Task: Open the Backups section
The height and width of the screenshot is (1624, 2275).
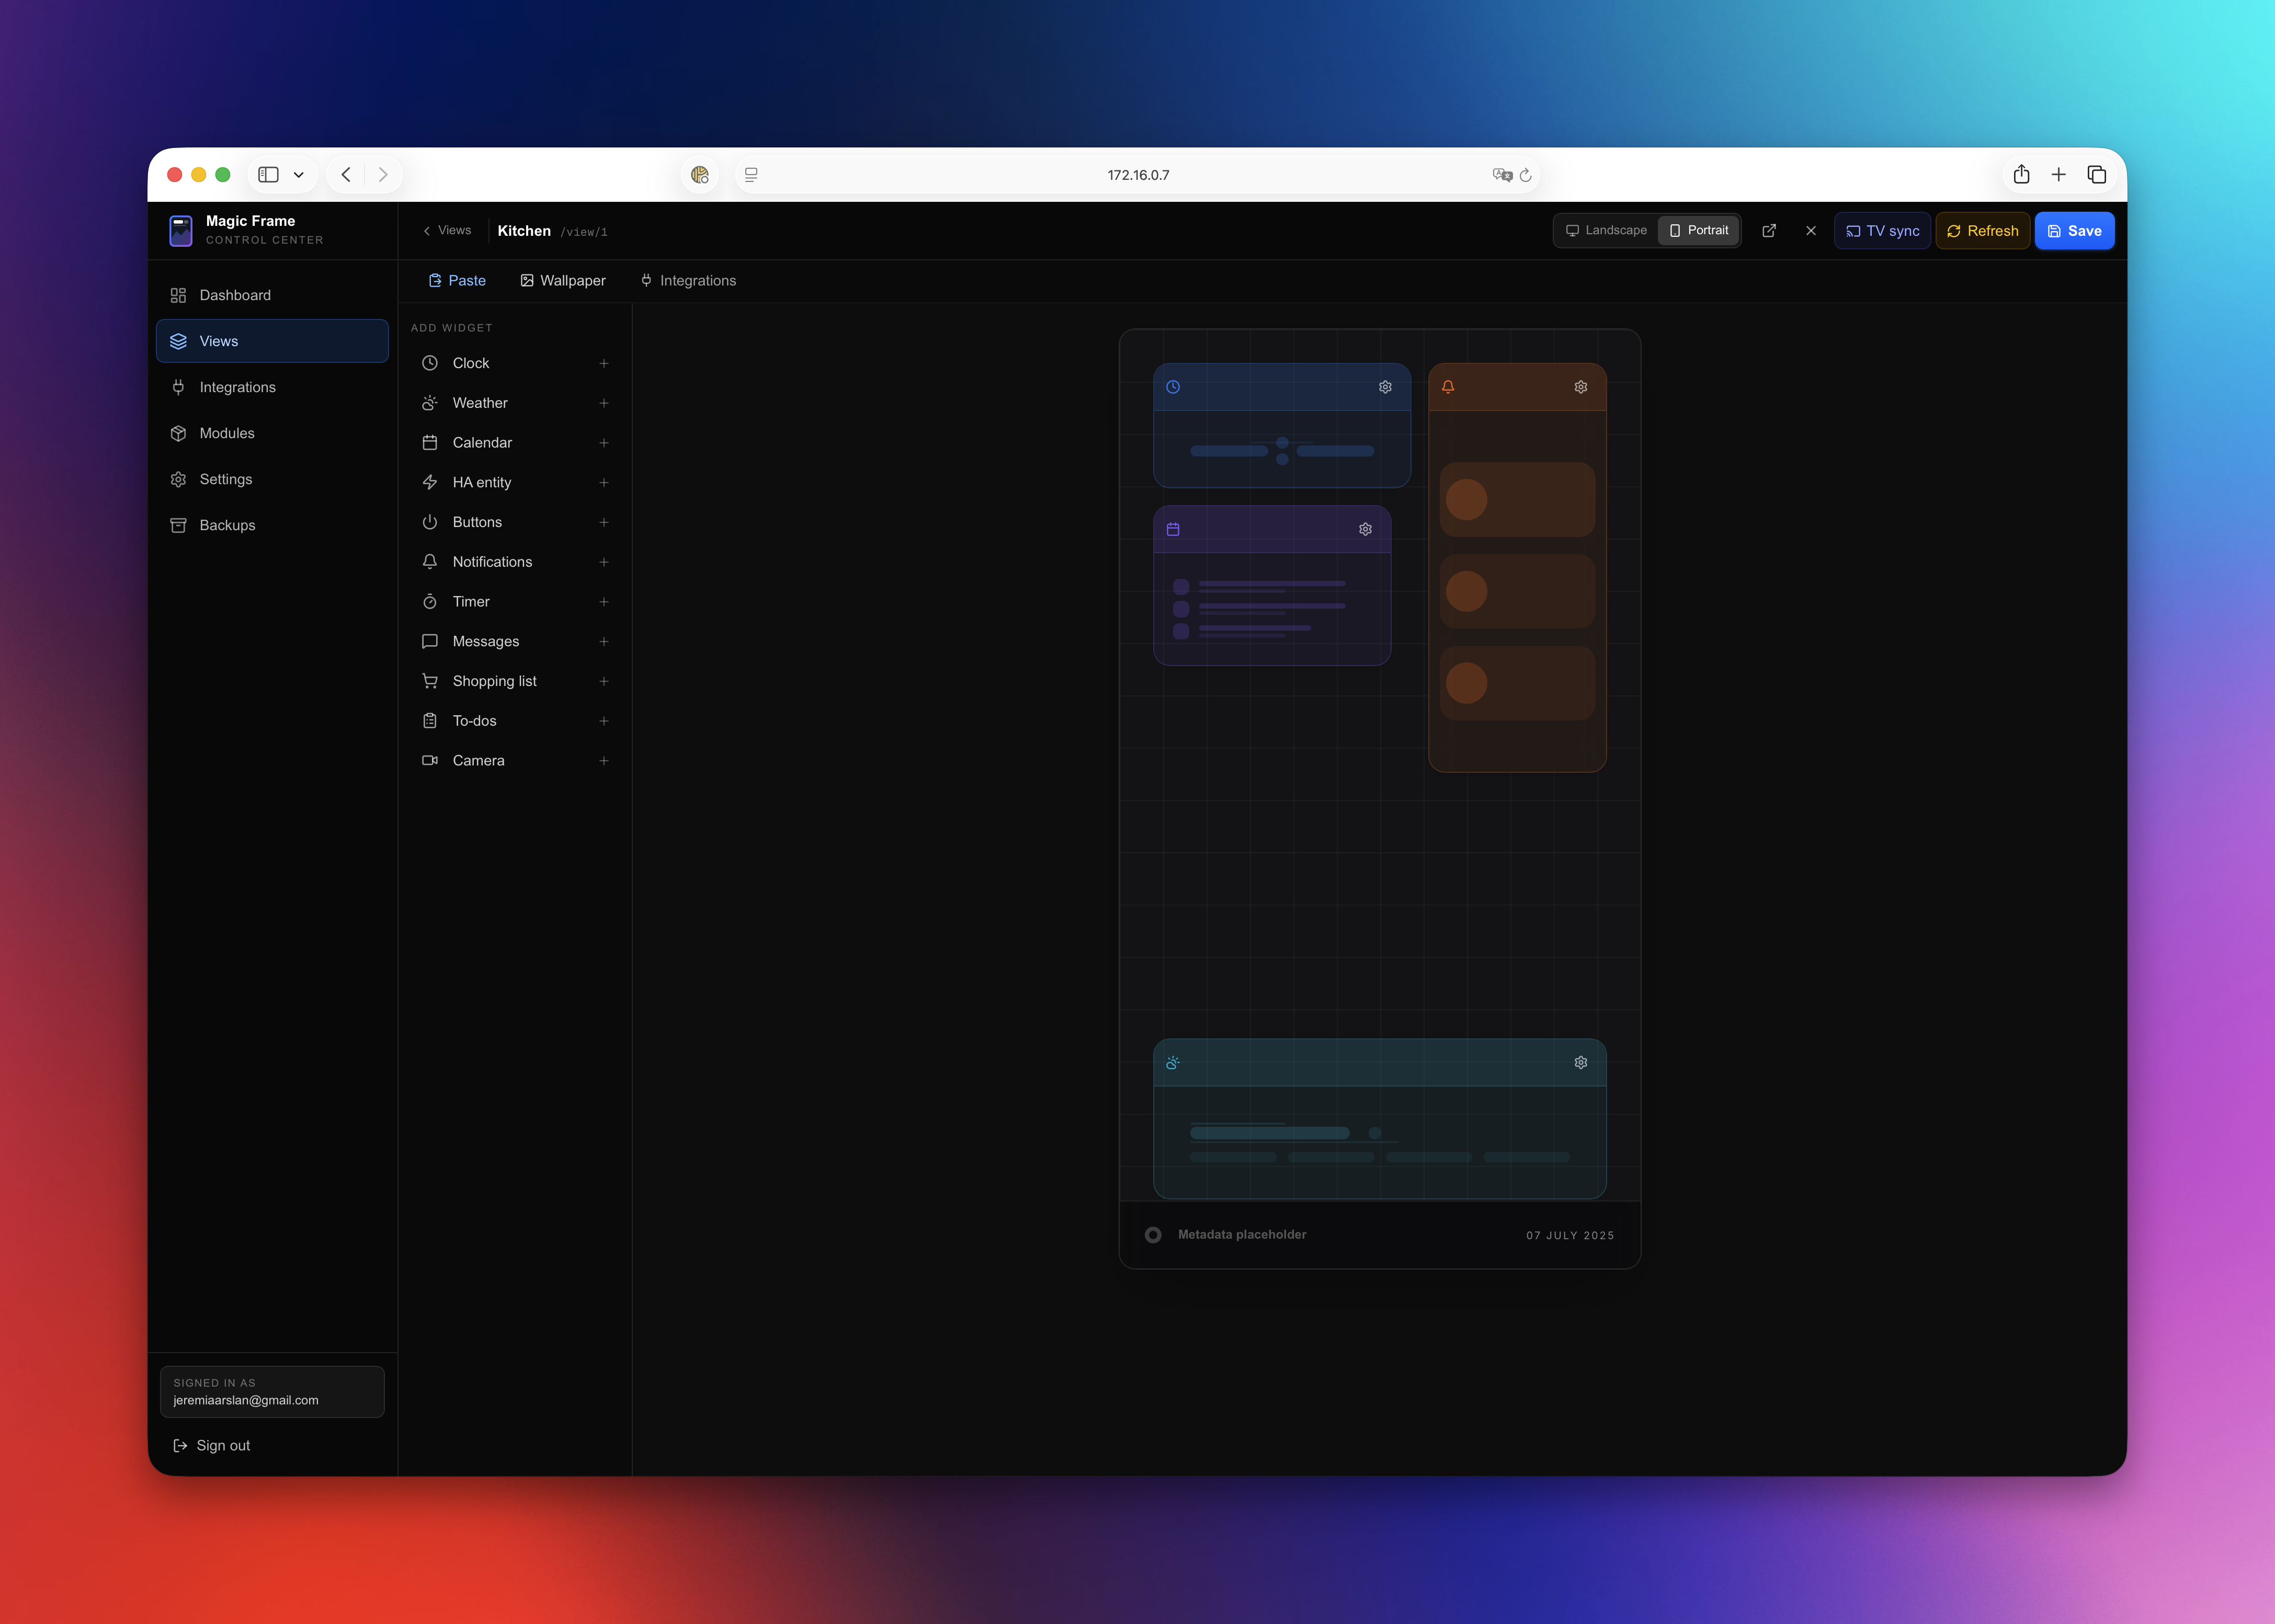Action: [x=272, y=525]
